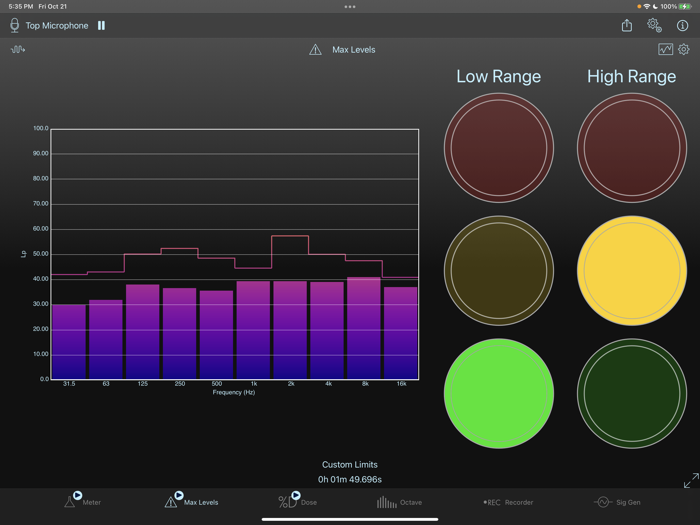Tap the 250 Hz bar in chart

(x=179, y=333)
